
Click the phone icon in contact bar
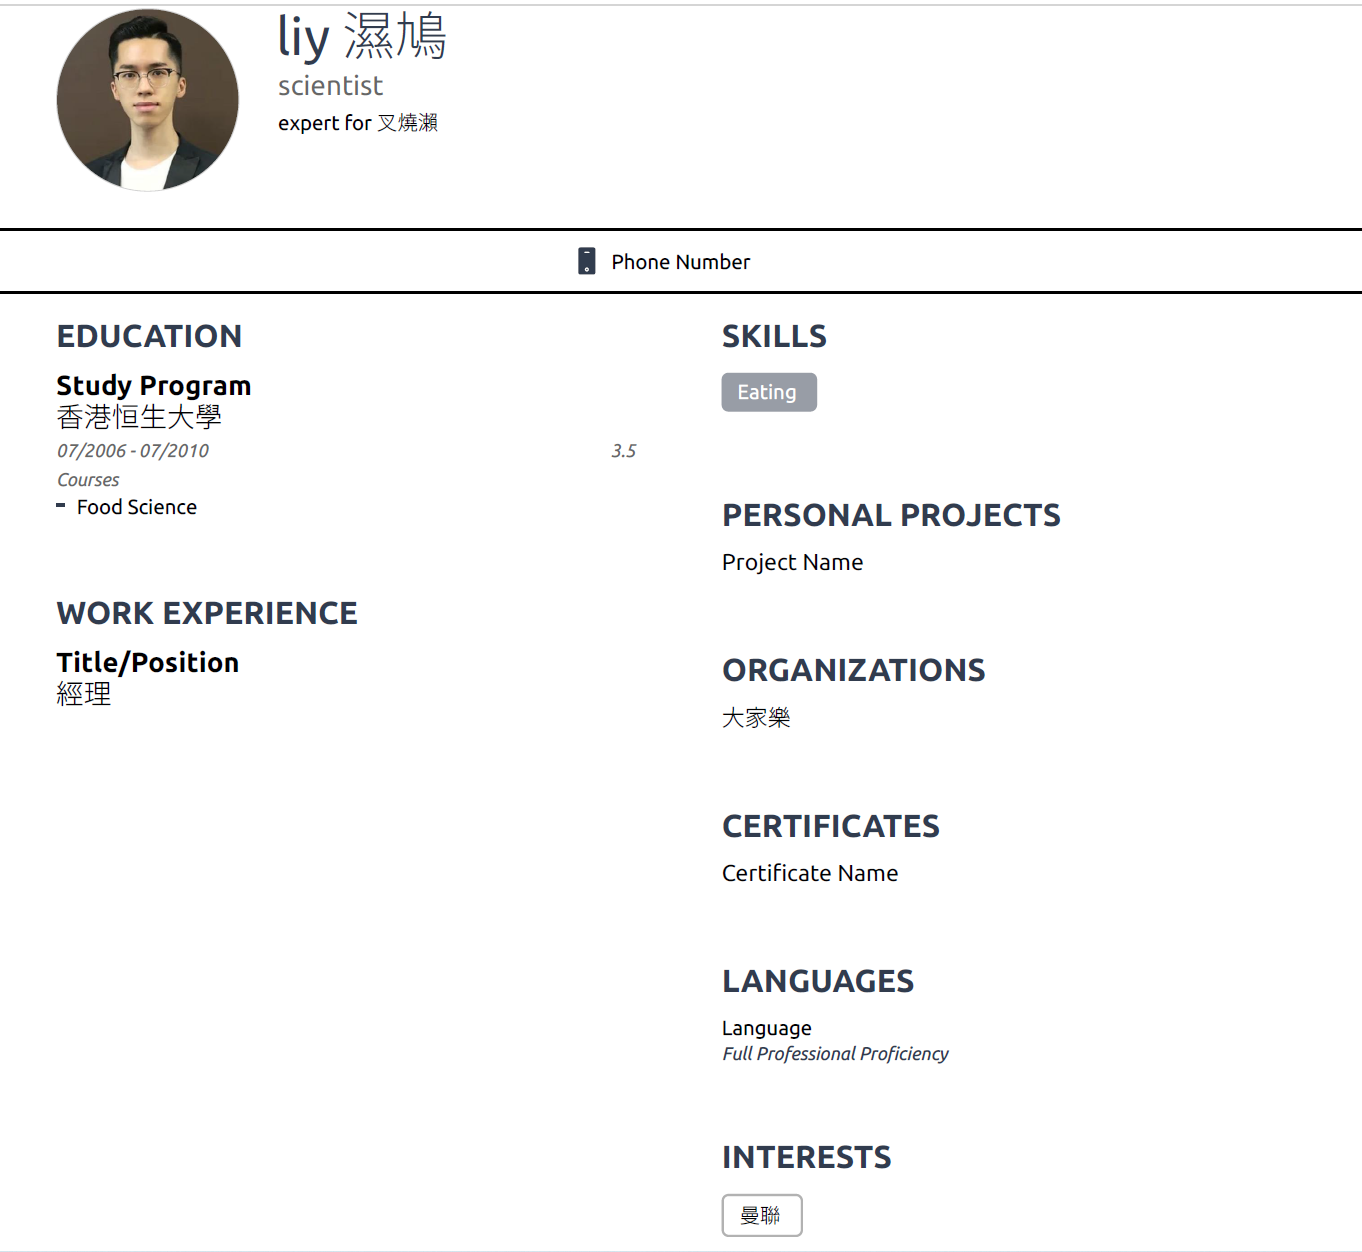(587, 261)
